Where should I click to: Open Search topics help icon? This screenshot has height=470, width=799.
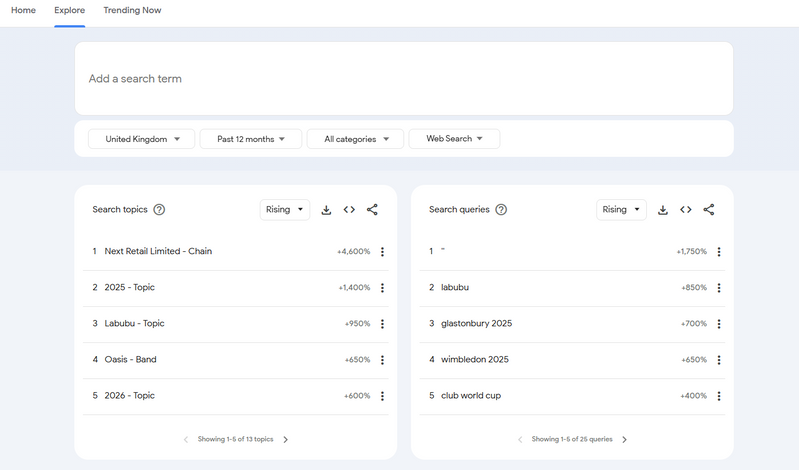[x=159, y=210]
